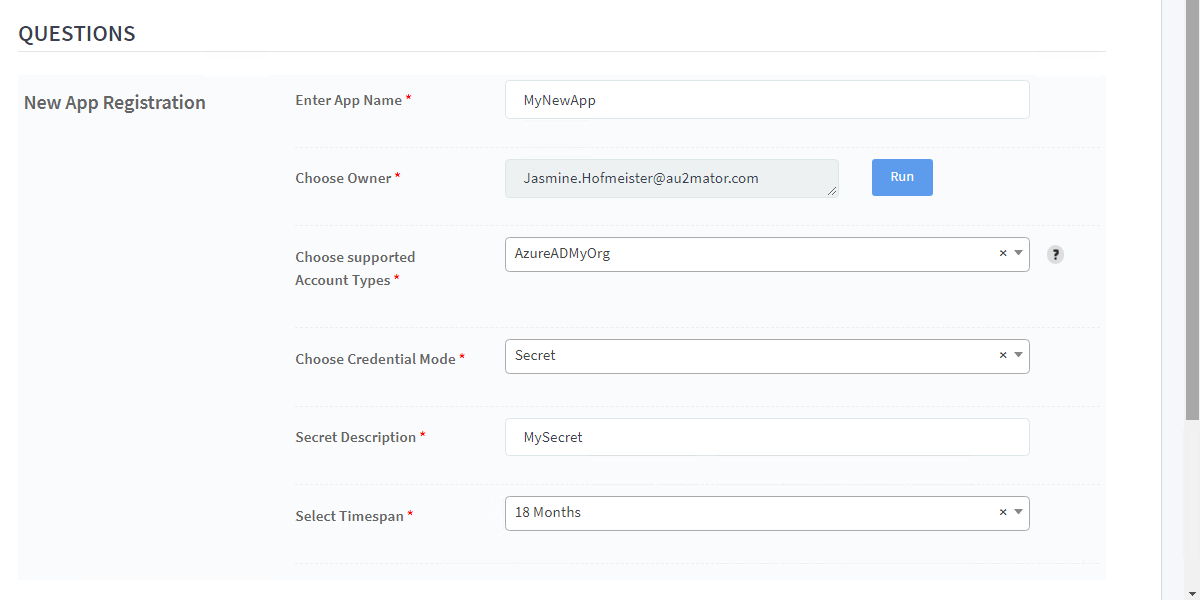This screenshot has width=1200, height=600.
Task: Focus the MyNewApp name input field
Action: click(767, 100)
